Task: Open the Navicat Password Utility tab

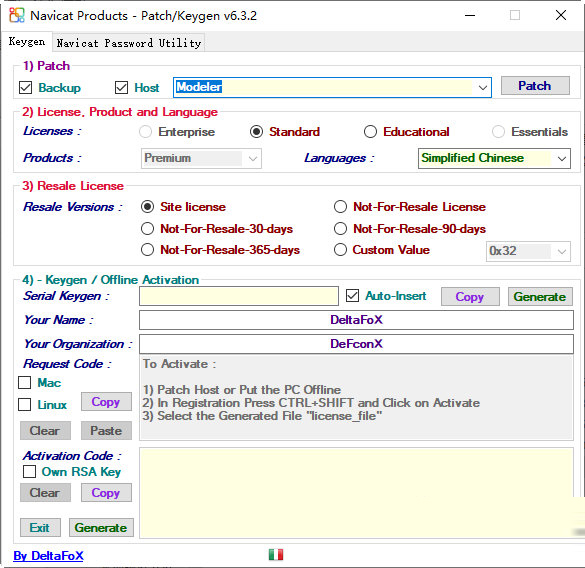Action: tap(129, 43)
